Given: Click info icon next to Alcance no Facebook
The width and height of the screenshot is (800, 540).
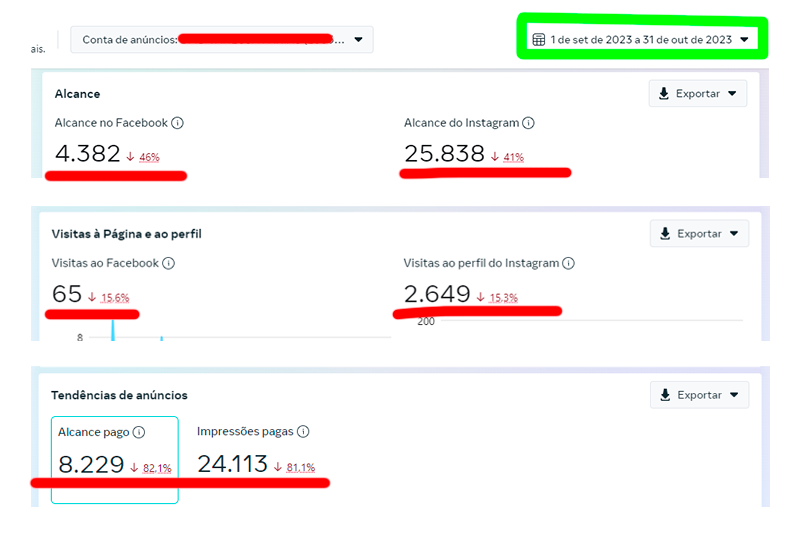Looking at the screenshot, I should (177, 123).
